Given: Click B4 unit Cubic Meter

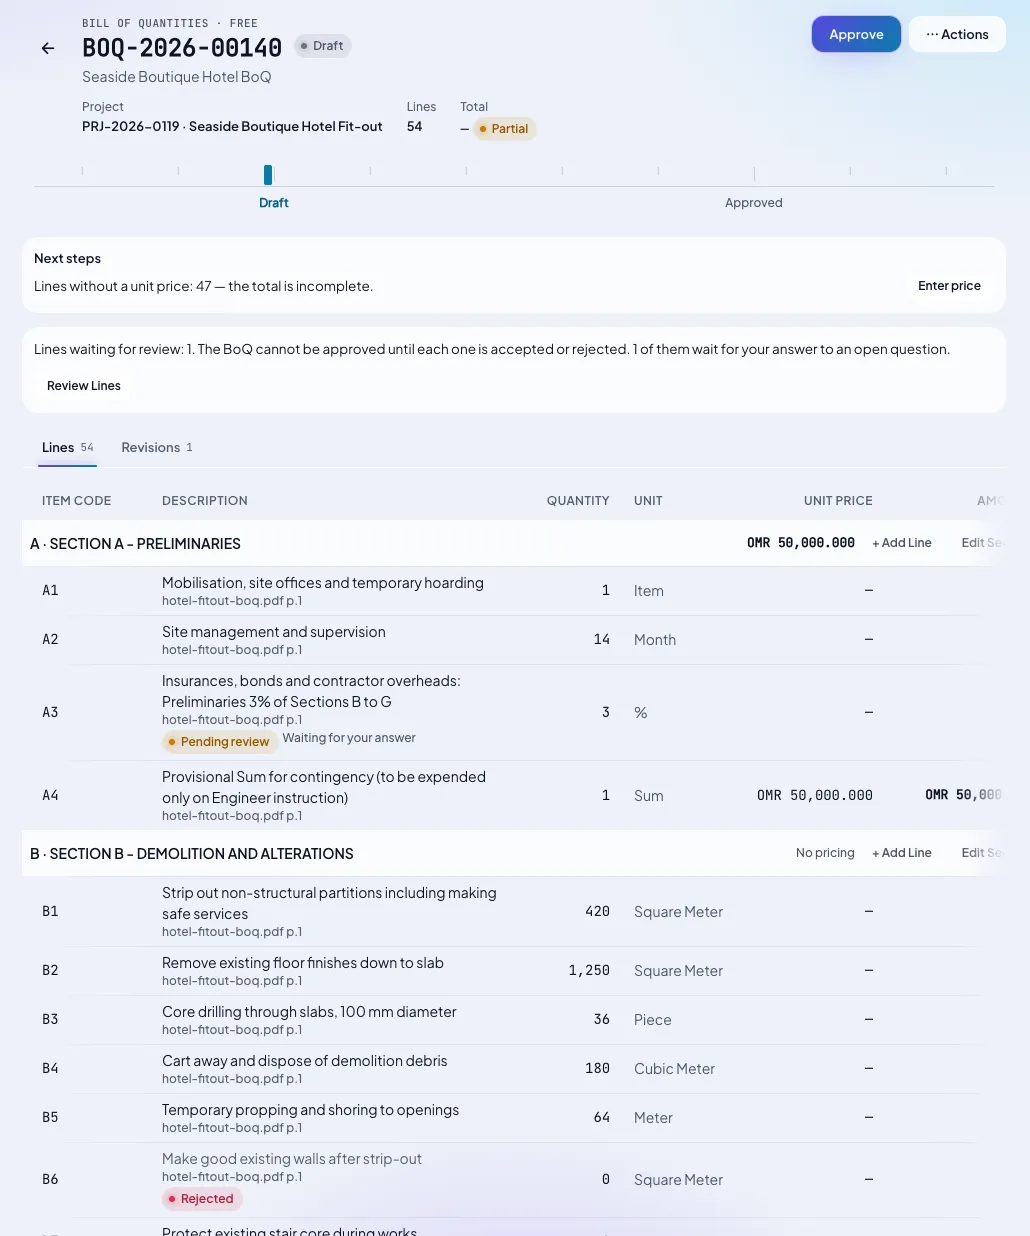Looking at the screenshot, I should point(674,1069).
